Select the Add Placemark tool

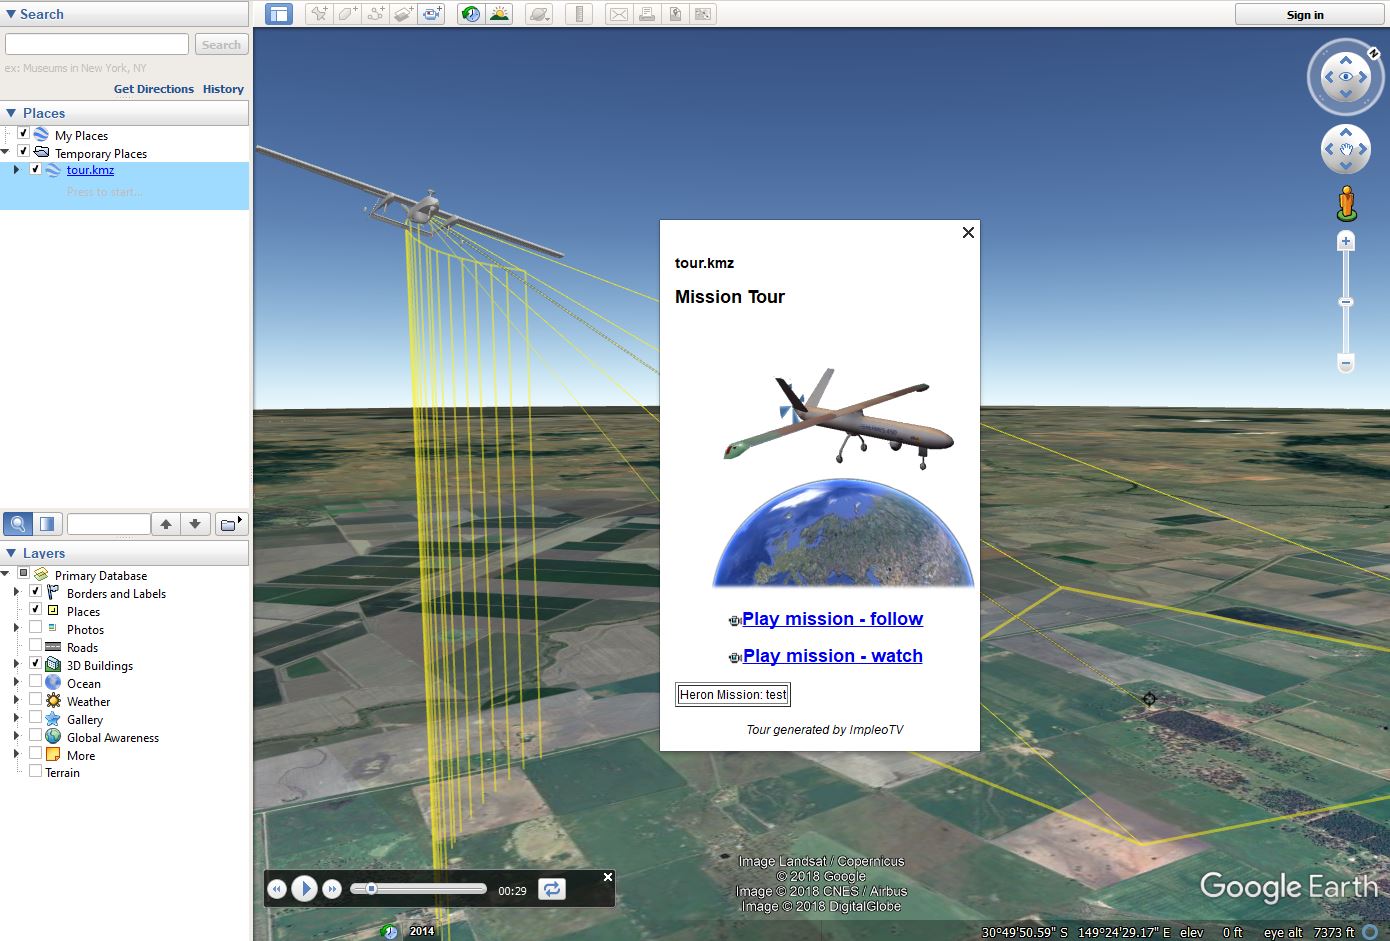(x=319, y=14)
